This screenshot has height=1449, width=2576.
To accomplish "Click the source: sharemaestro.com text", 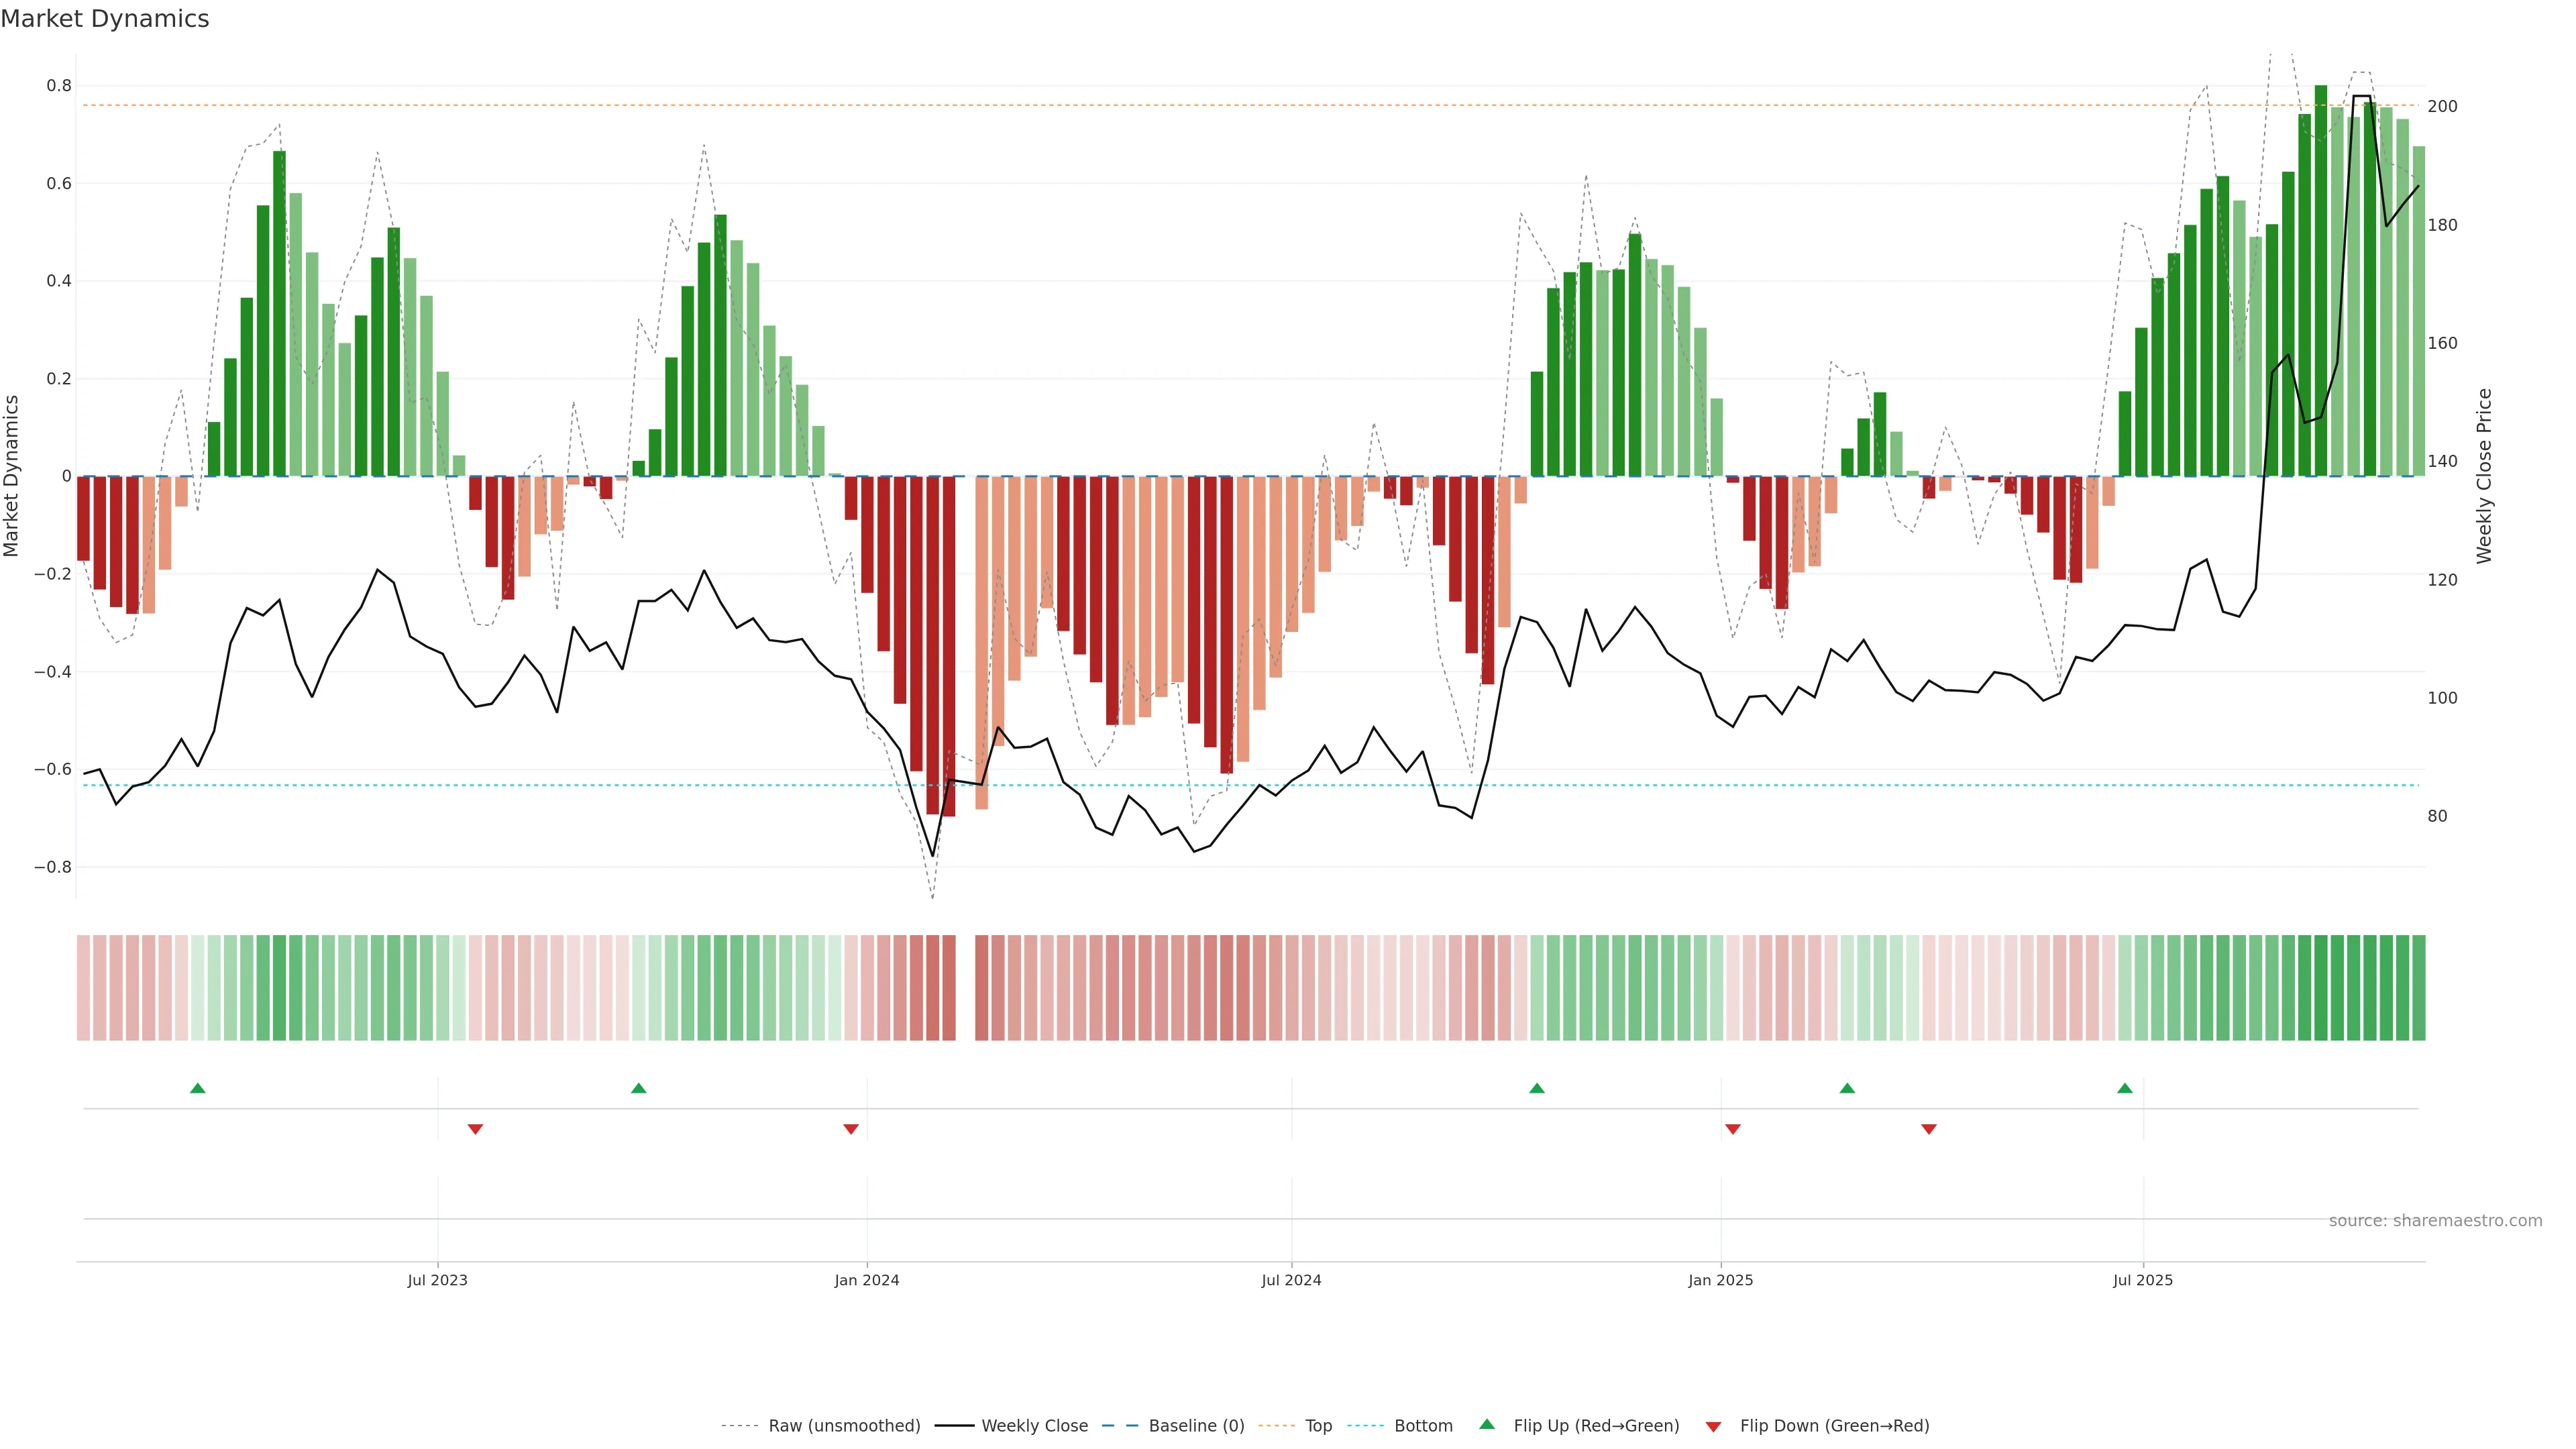I will (2435, 1221).
